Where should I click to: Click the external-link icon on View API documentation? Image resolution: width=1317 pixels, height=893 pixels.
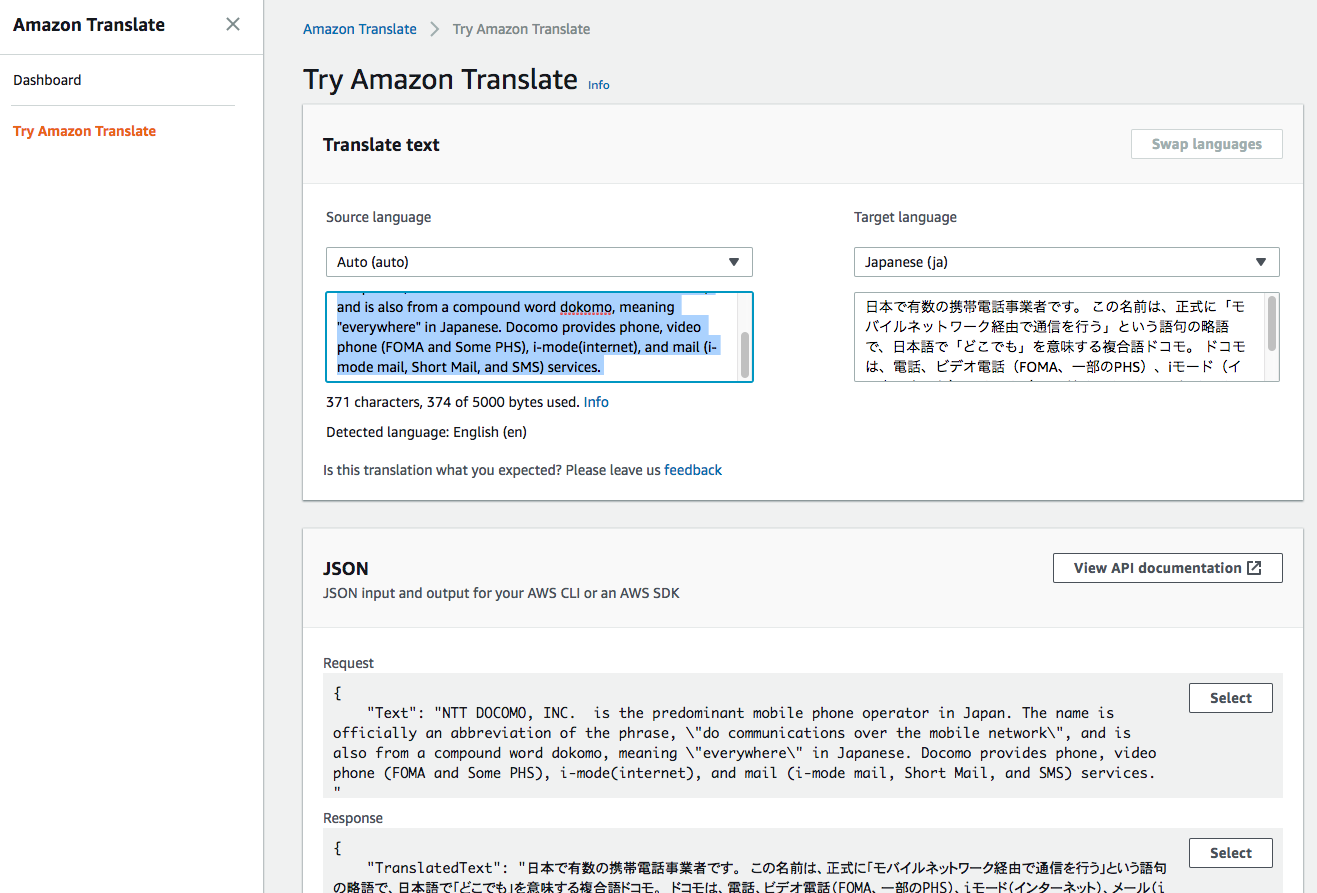click(1255, 567)
